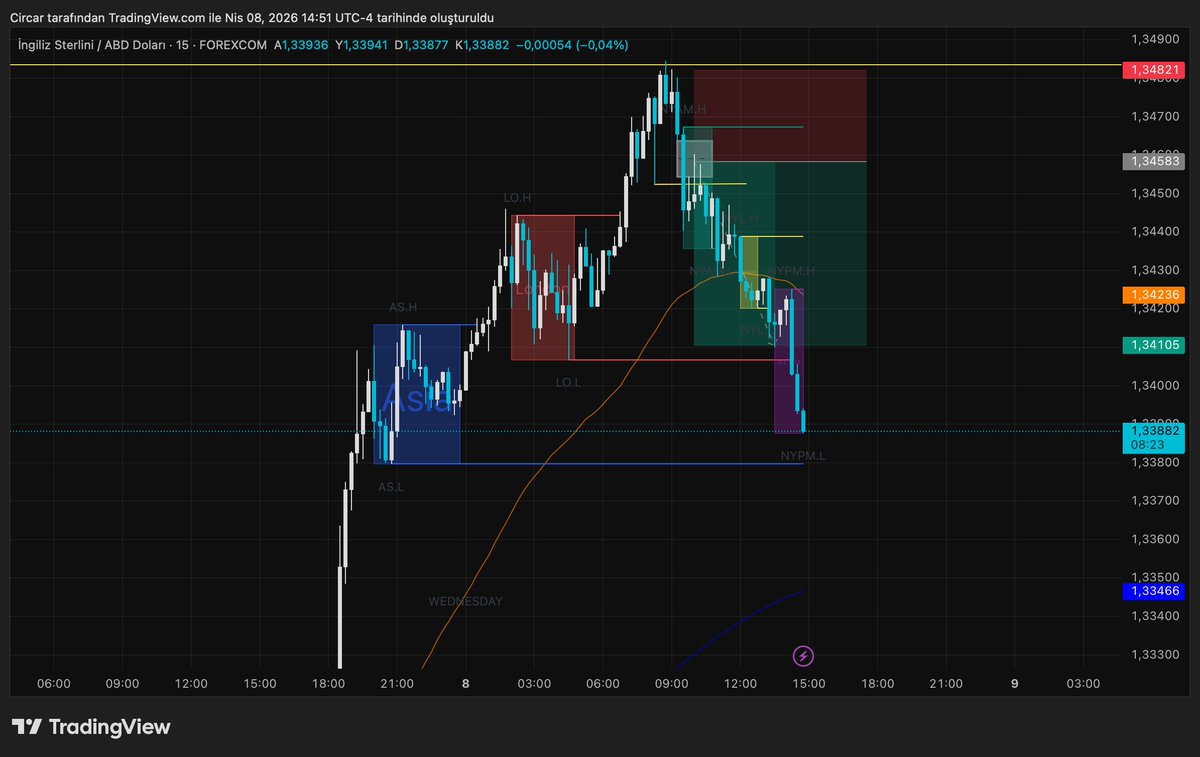Click the cyan 1,33882 current price label
Viewport: 1200px width, 757px height.
[1153, 429]
